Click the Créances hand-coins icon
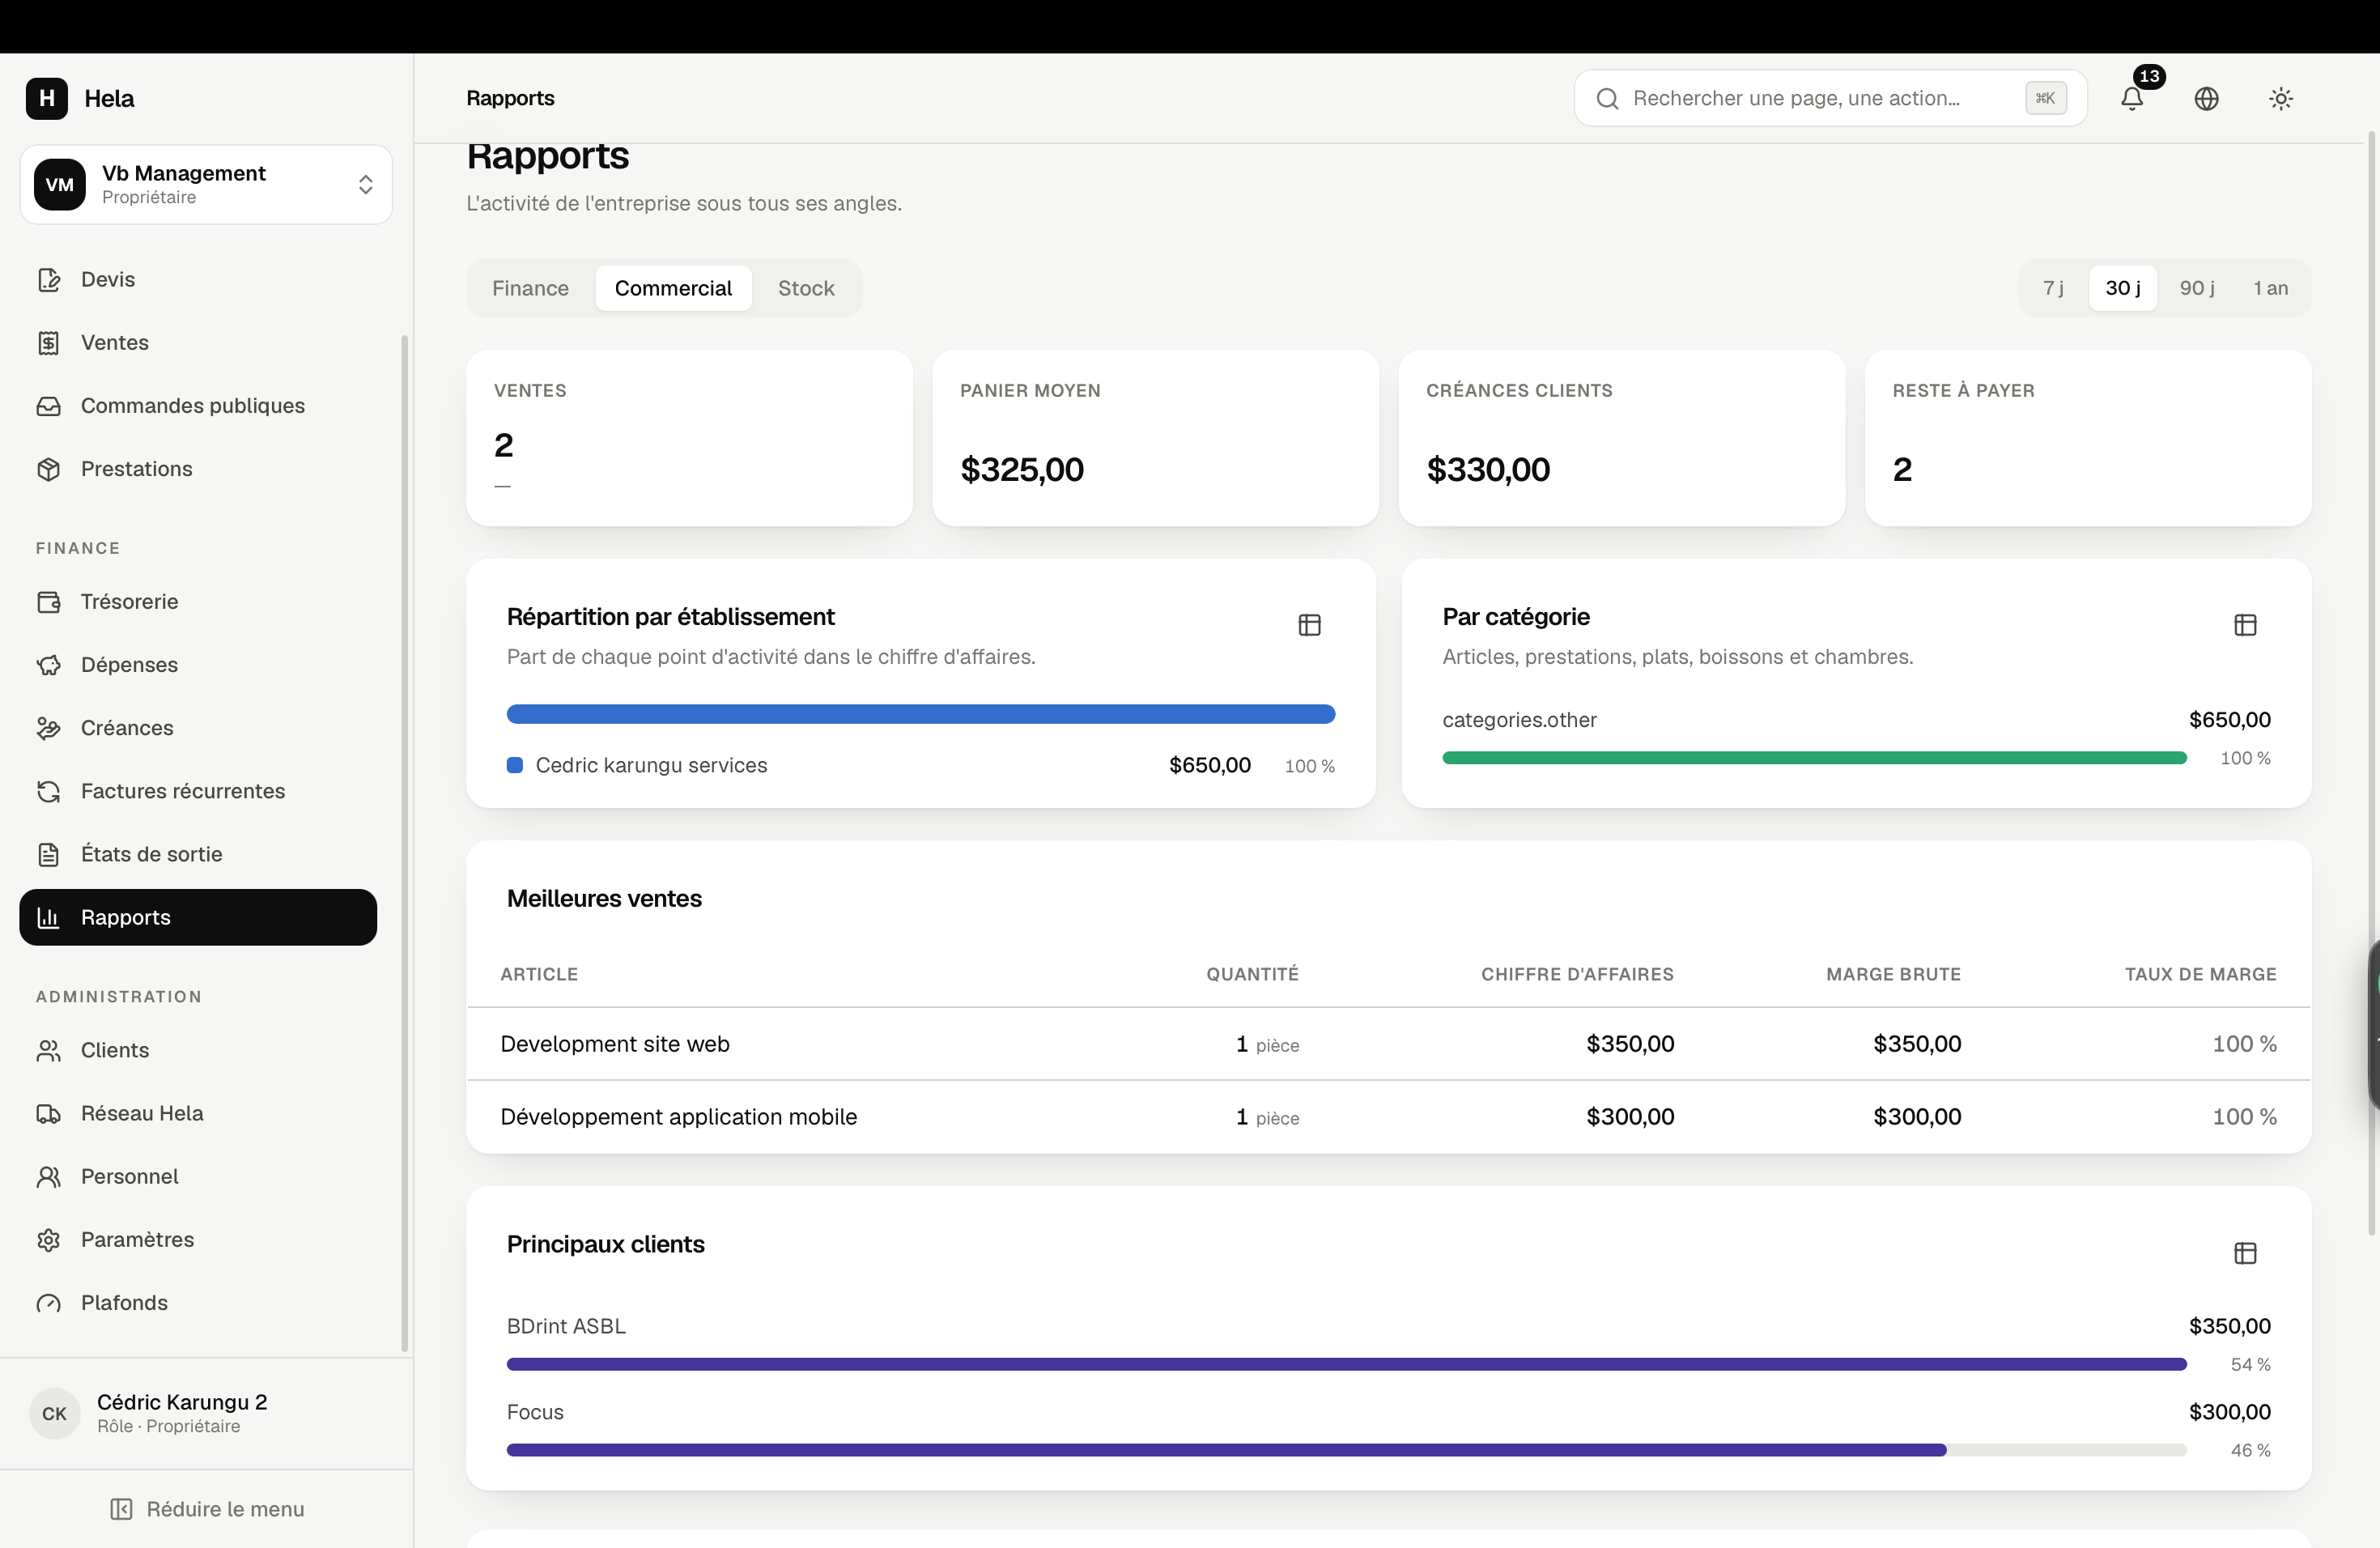 point(49,727)
